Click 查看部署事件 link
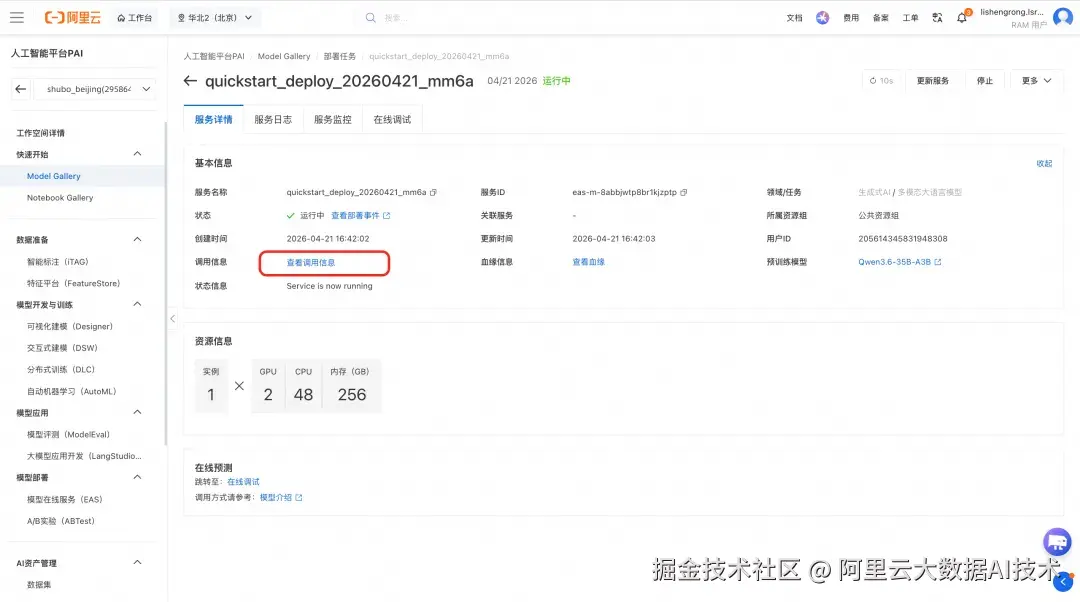The width and height of the screenshot is (1080, 602). coord(360,216)
